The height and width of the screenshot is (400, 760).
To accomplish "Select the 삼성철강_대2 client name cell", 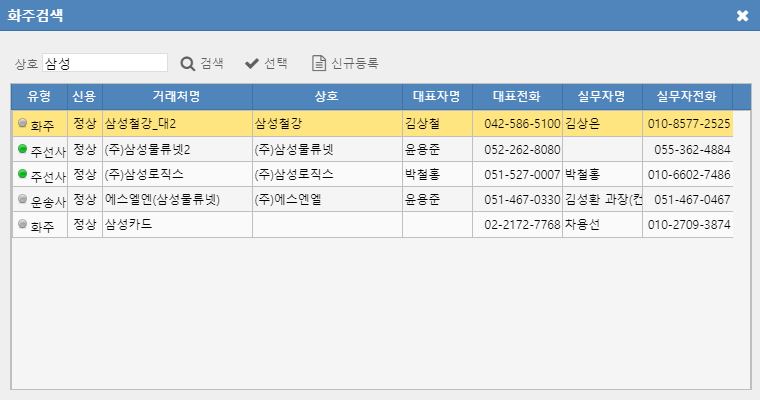I will click(177, 124).
